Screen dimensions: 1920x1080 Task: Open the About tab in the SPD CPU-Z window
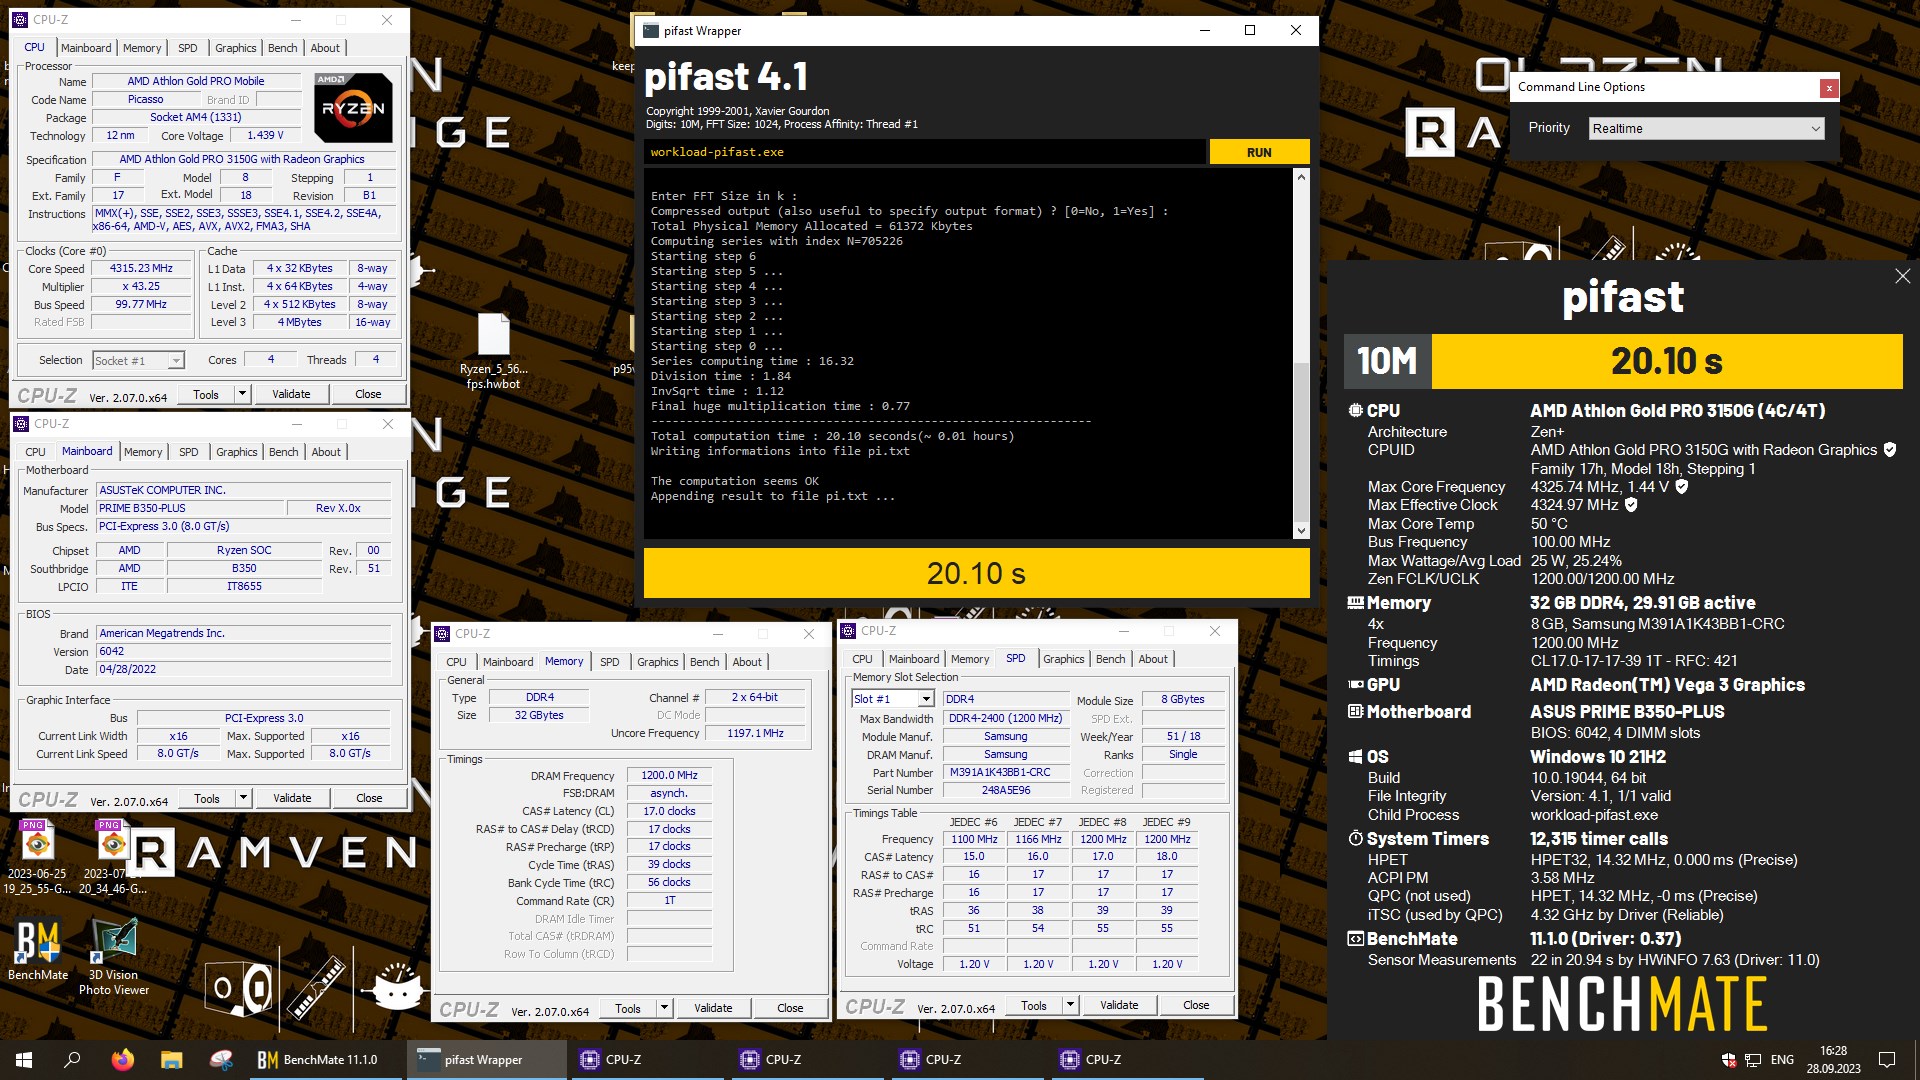[1153, 659]
